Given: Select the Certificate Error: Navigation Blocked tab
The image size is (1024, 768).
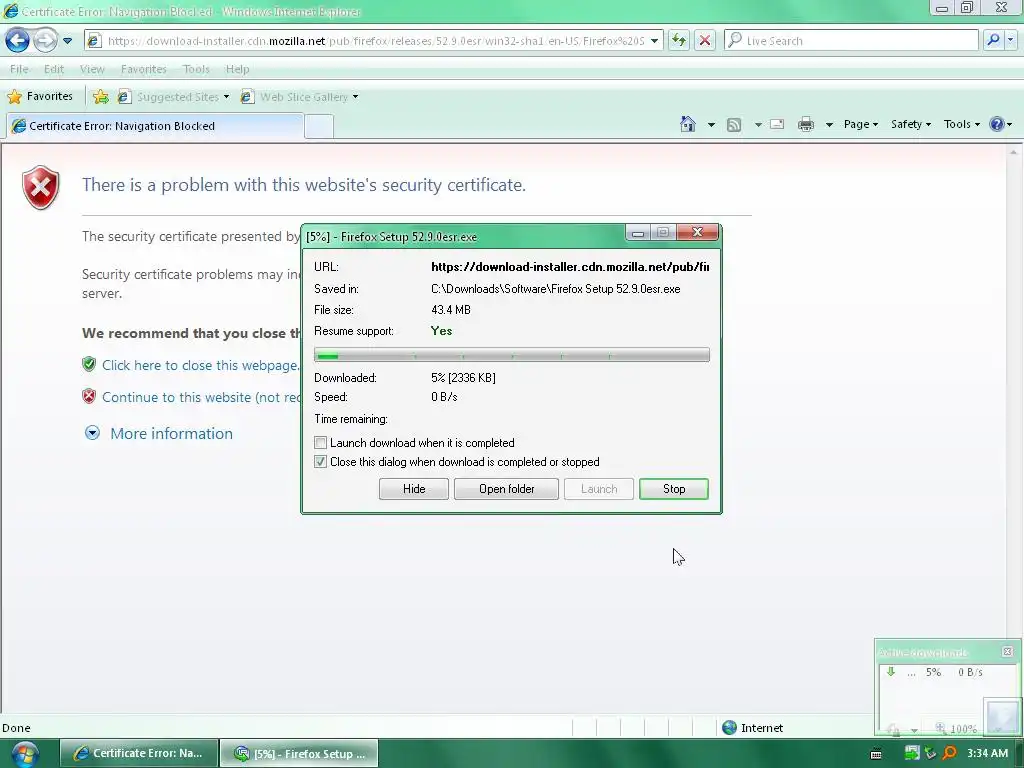Looking at the screenshot, I should [155, 126].
